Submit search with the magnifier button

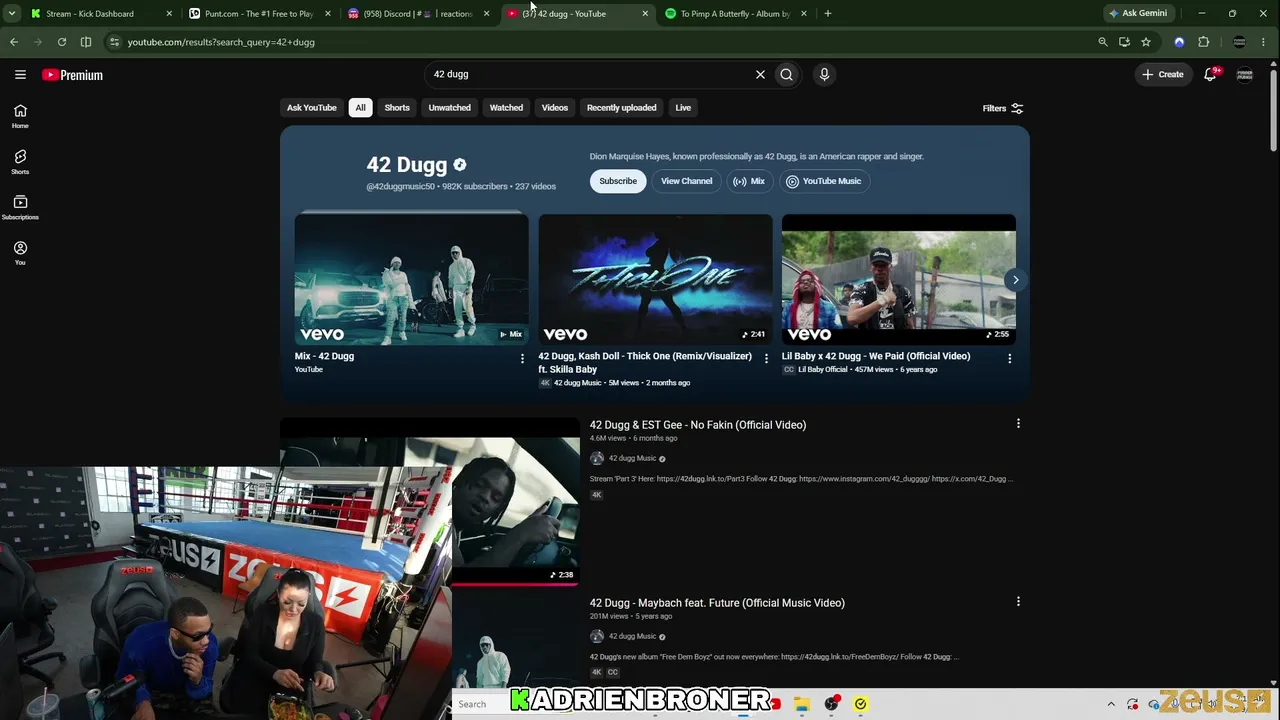pos(787,74)
